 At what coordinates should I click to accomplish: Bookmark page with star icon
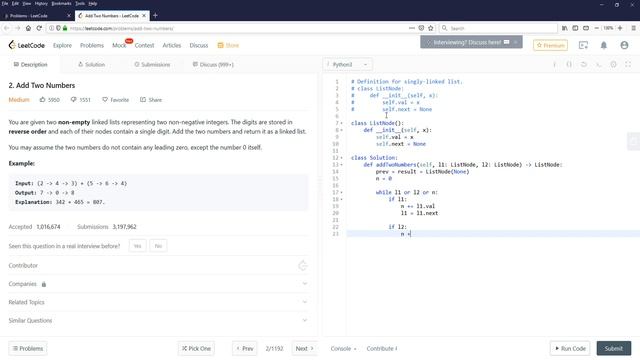pyautogui.click(x=431, y=28)
